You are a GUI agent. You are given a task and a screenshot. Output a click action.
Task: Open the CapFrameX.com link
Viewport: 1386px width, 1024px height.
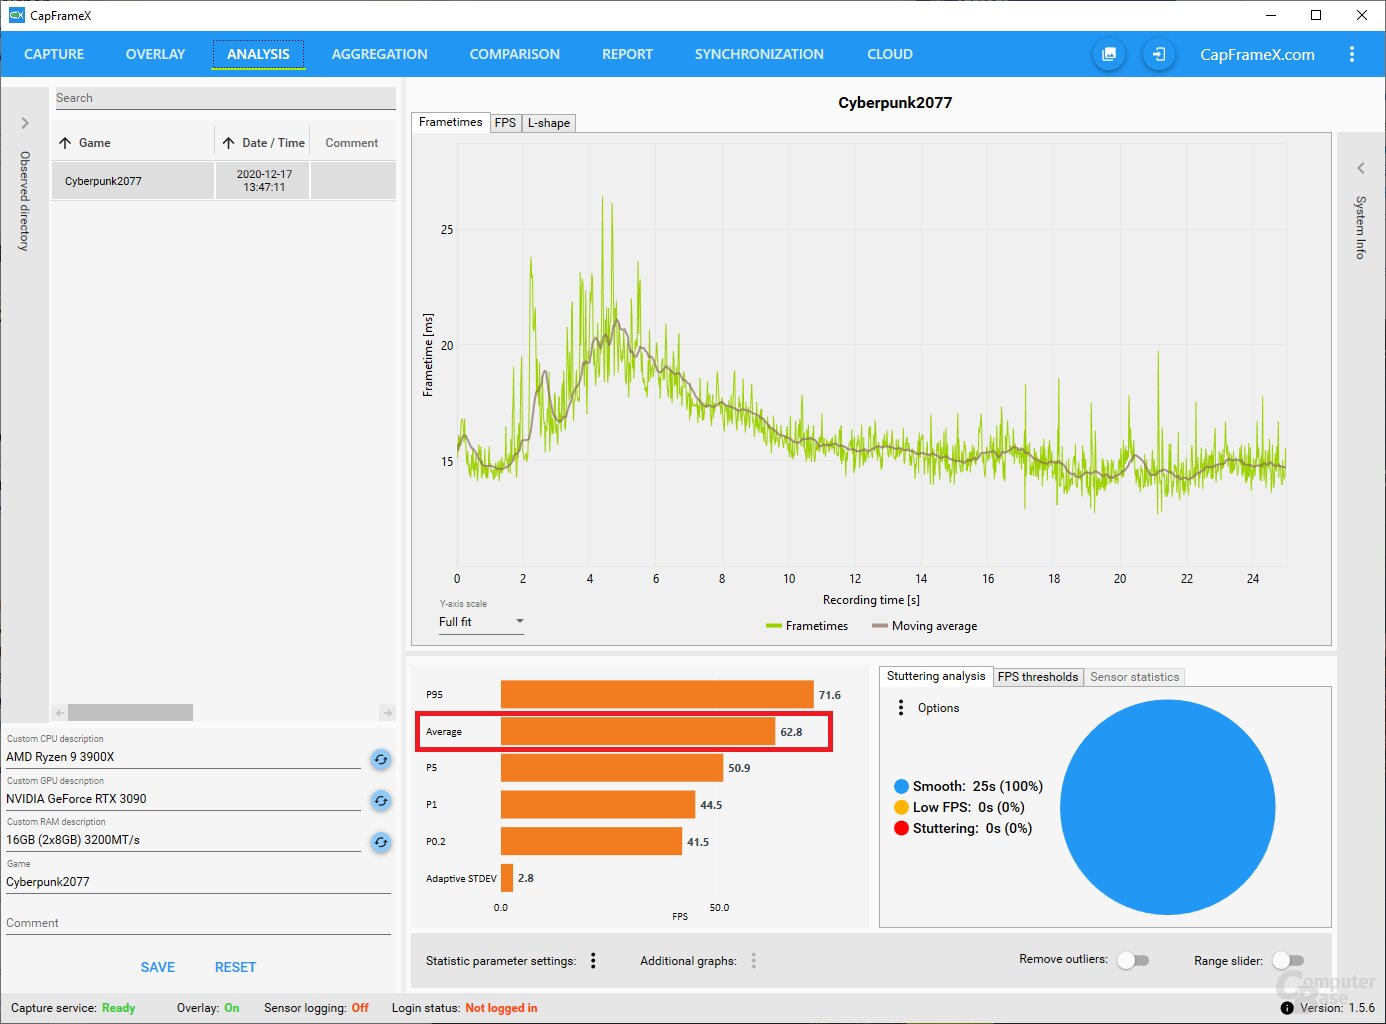pyautogui.click(x=1257, y=54)
